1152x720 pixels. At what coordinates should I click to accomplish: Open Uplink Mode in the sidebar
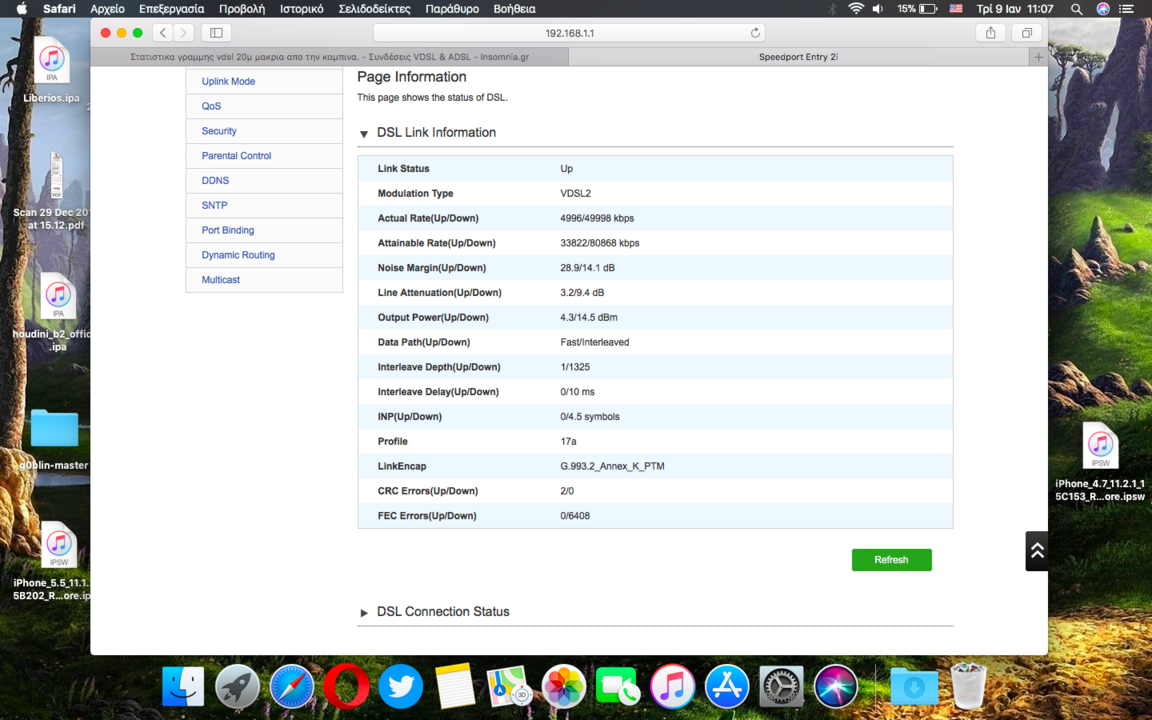click(228, 82)
